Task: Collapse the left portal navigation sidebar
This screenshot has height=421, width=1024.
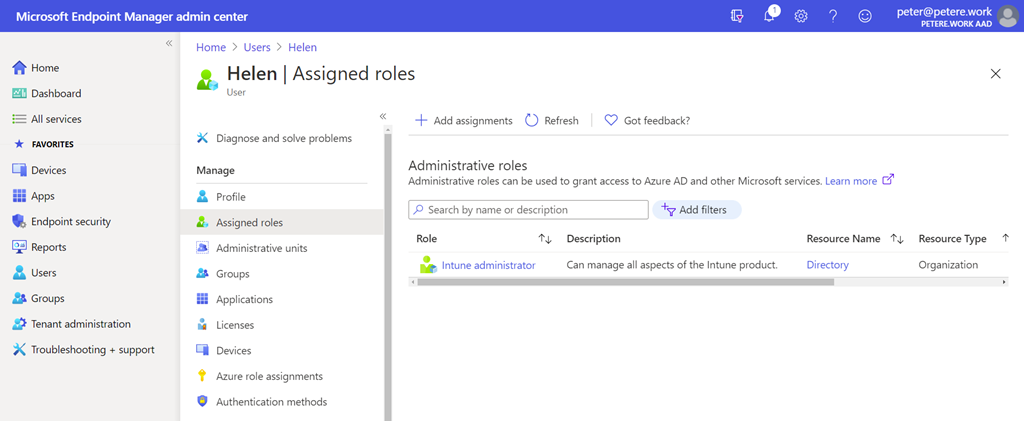Action: pos(169,44)
